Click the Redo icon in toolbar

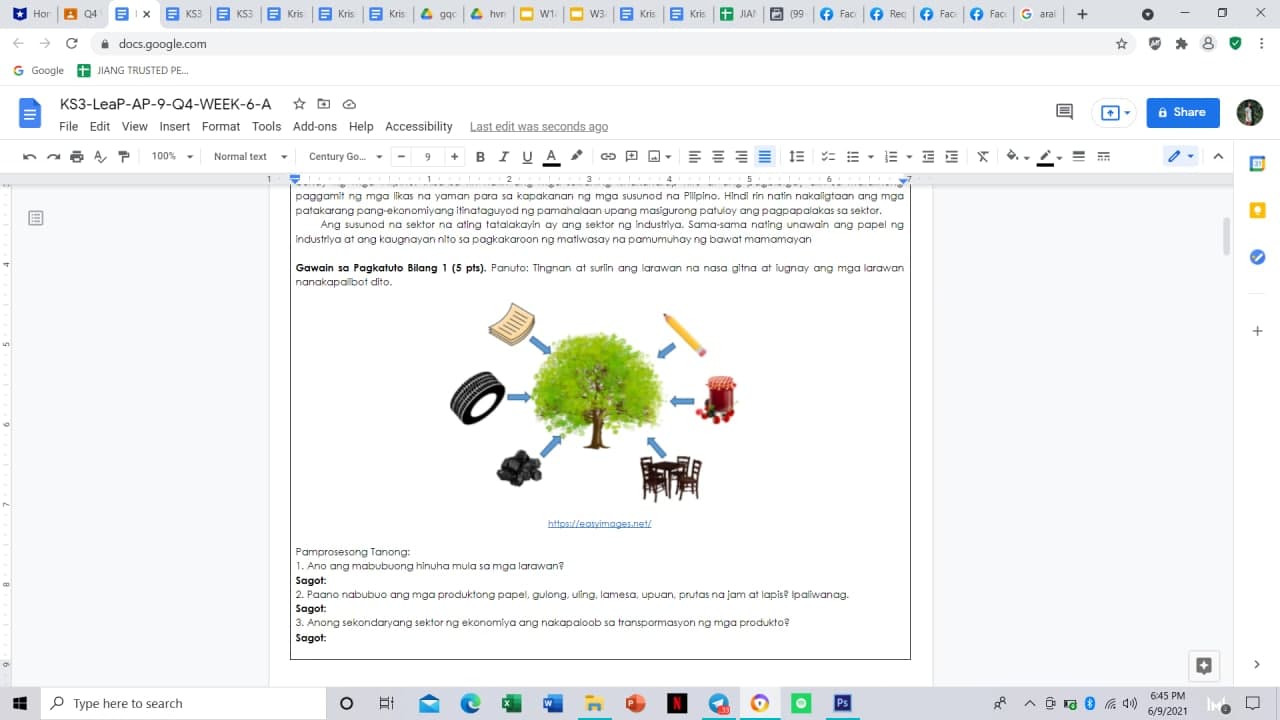[53, 156]
